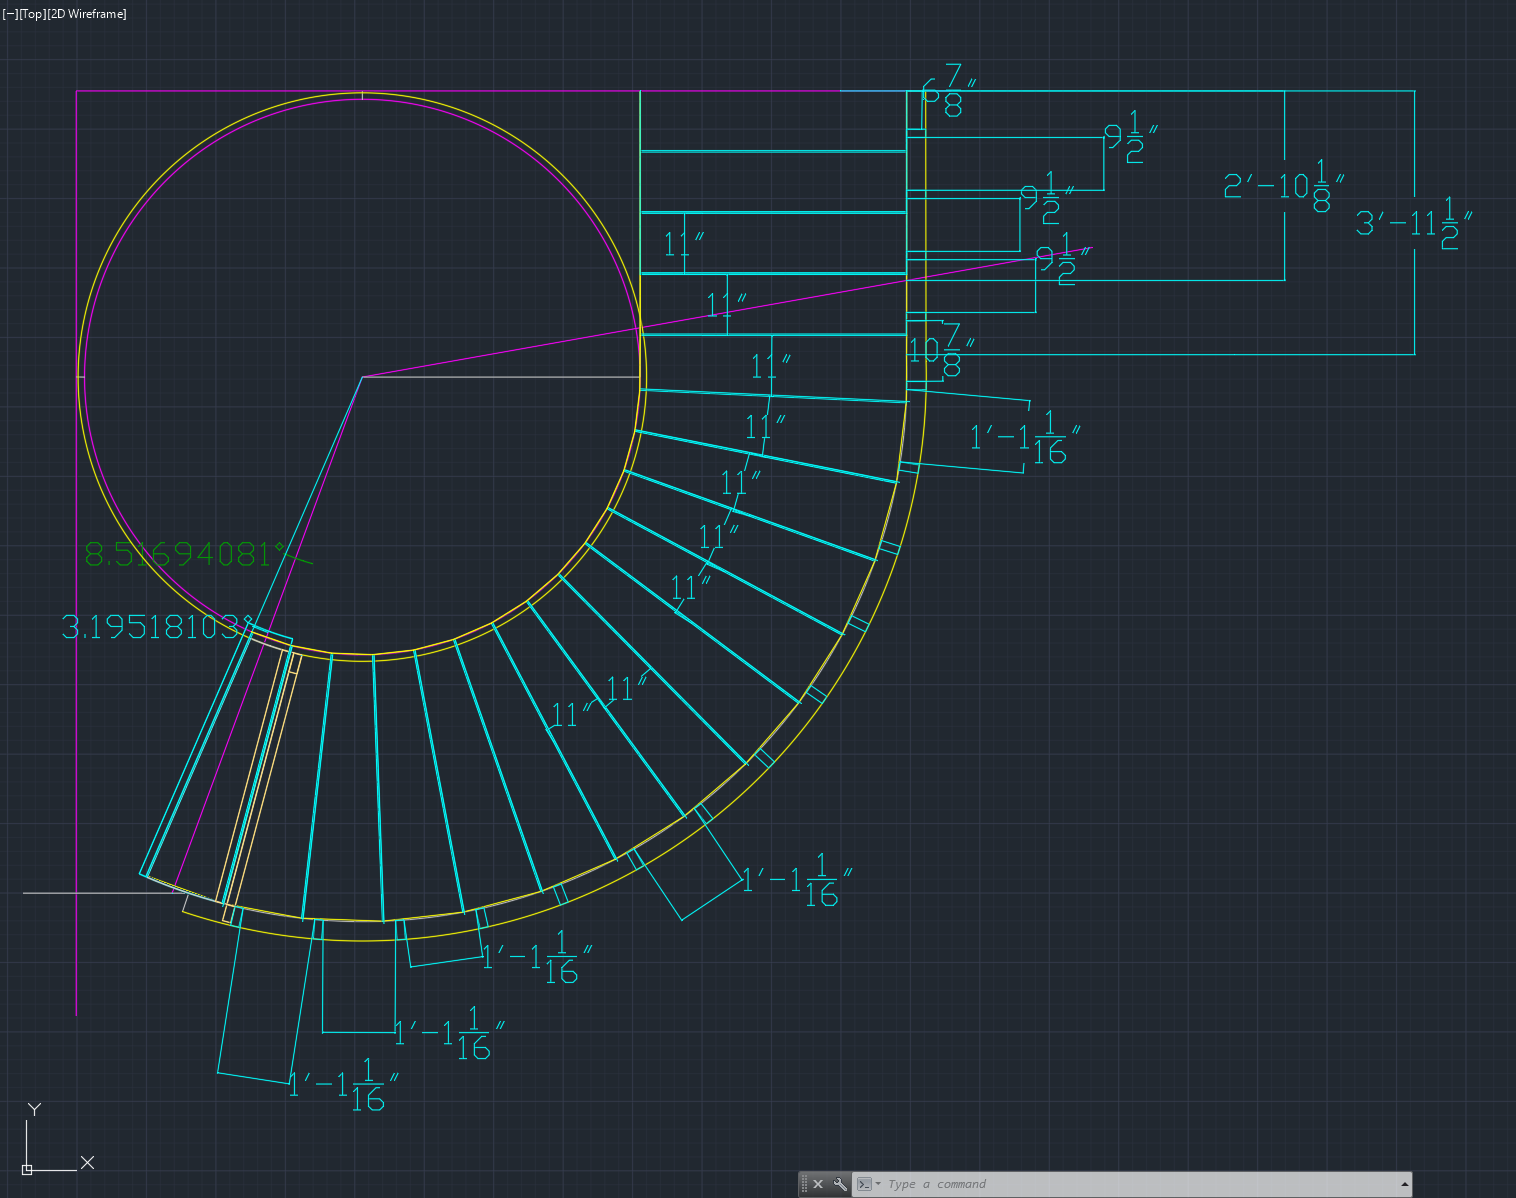Expand command line history arrow
The height and width of the screenshot is (1198, 1516).
pyautogui.click(x=1404, y=1184)
